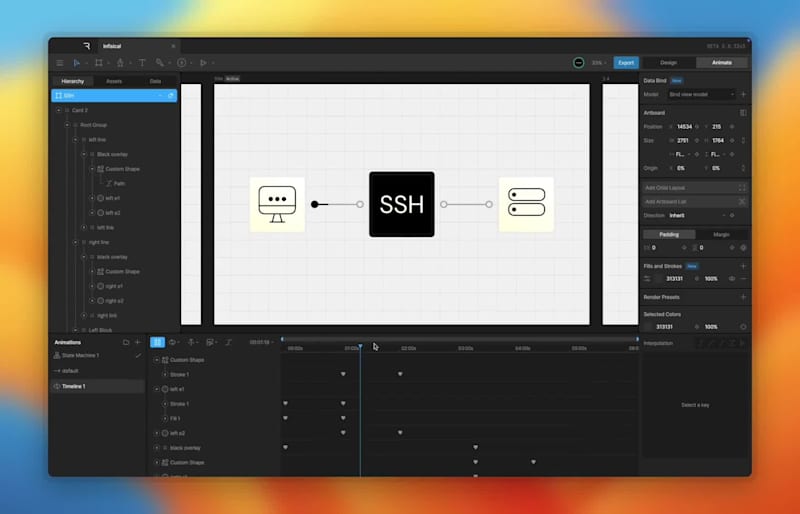Select the Padding tab
Image resolution: width=800 pixels, height=514 pixels.
tap(669, 234)
